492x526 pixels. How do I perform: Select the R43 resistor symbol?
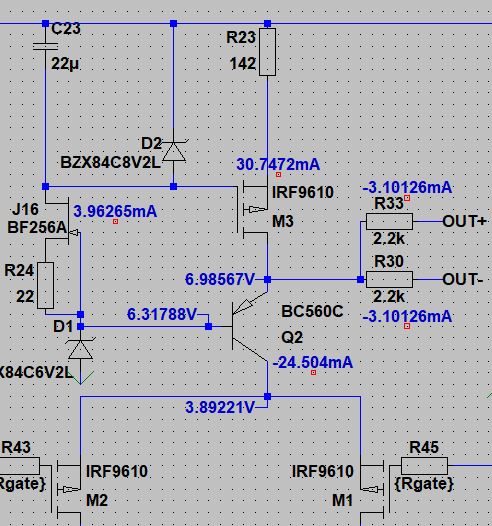click(x=19, y=466)
